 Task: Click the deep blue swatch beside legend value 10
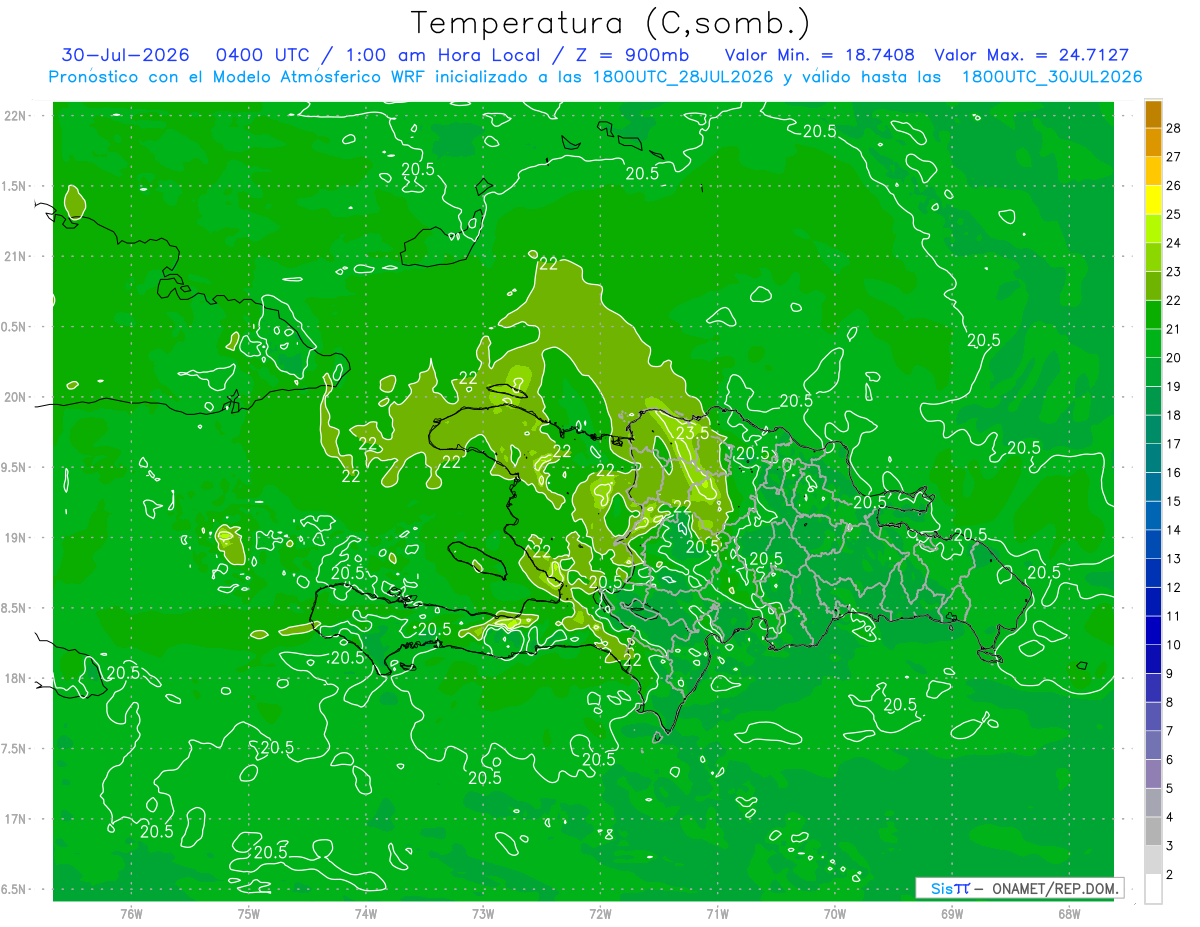[x=1154, y=631]
